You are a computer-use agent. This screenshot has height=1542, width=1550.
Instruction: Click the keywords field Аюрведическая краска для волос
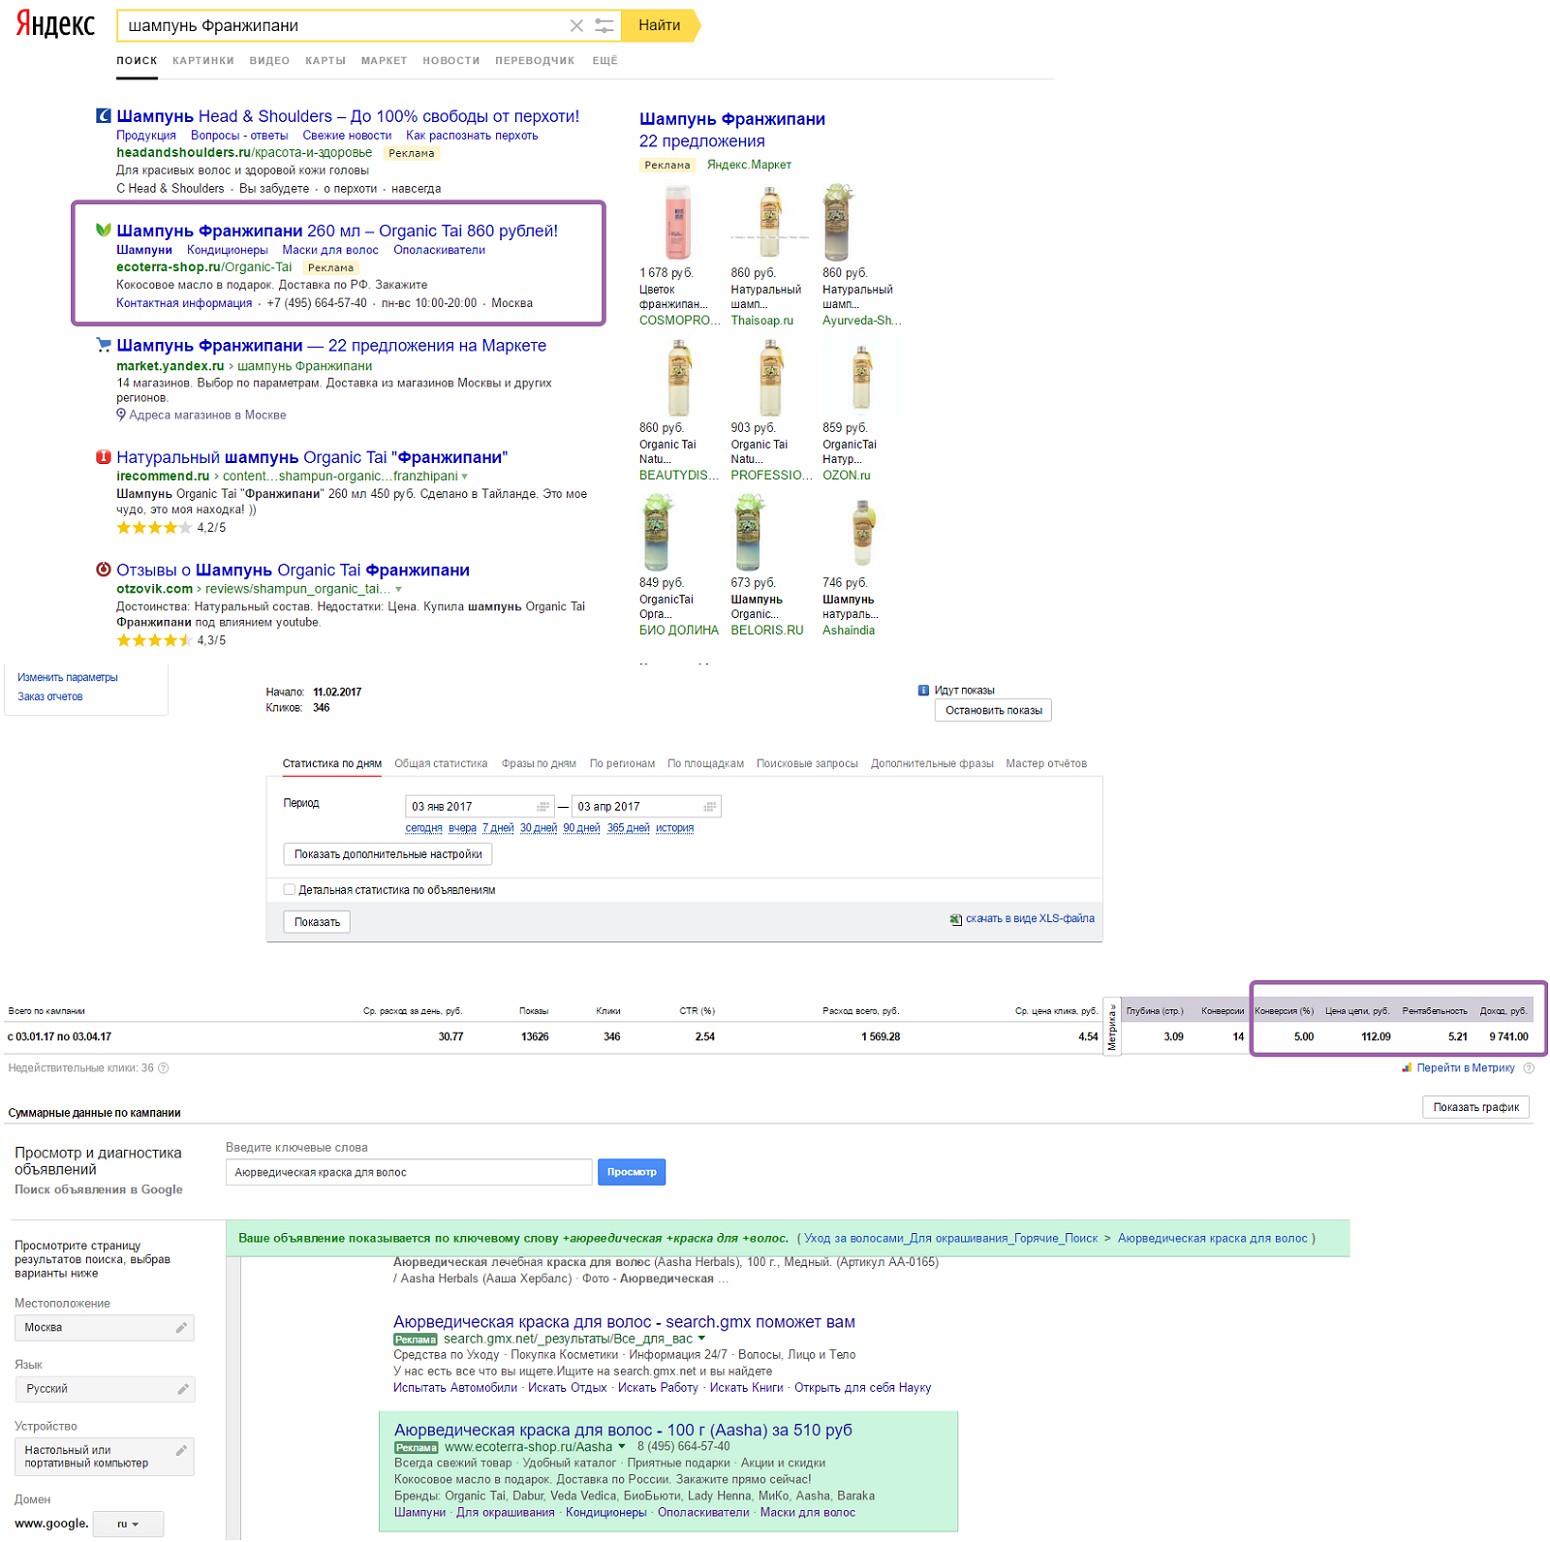409,1172
